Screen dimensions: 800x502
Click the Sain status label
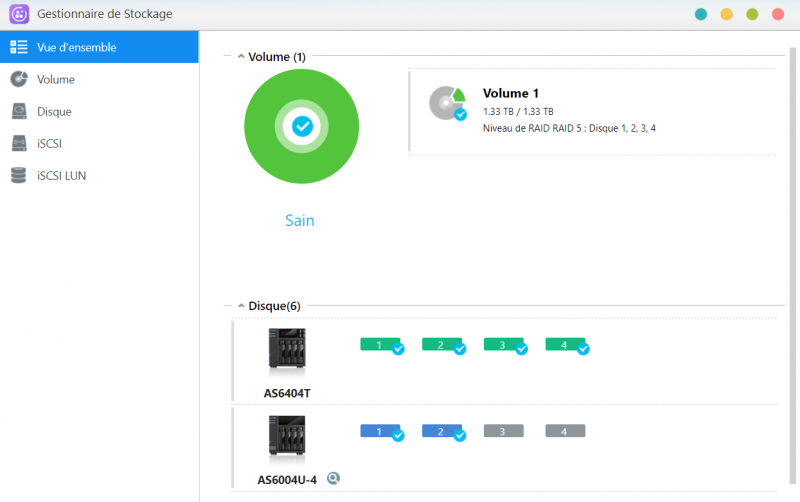point(299,220)
